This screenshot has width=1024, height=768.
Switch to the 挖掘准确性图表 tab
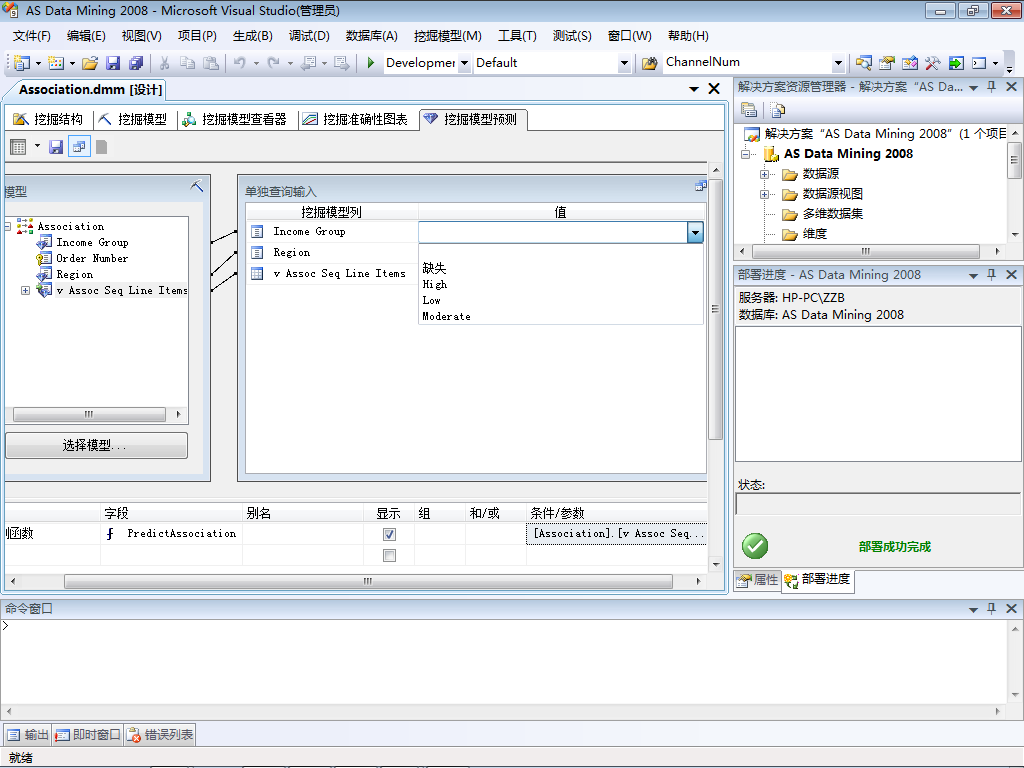[356, 119]
